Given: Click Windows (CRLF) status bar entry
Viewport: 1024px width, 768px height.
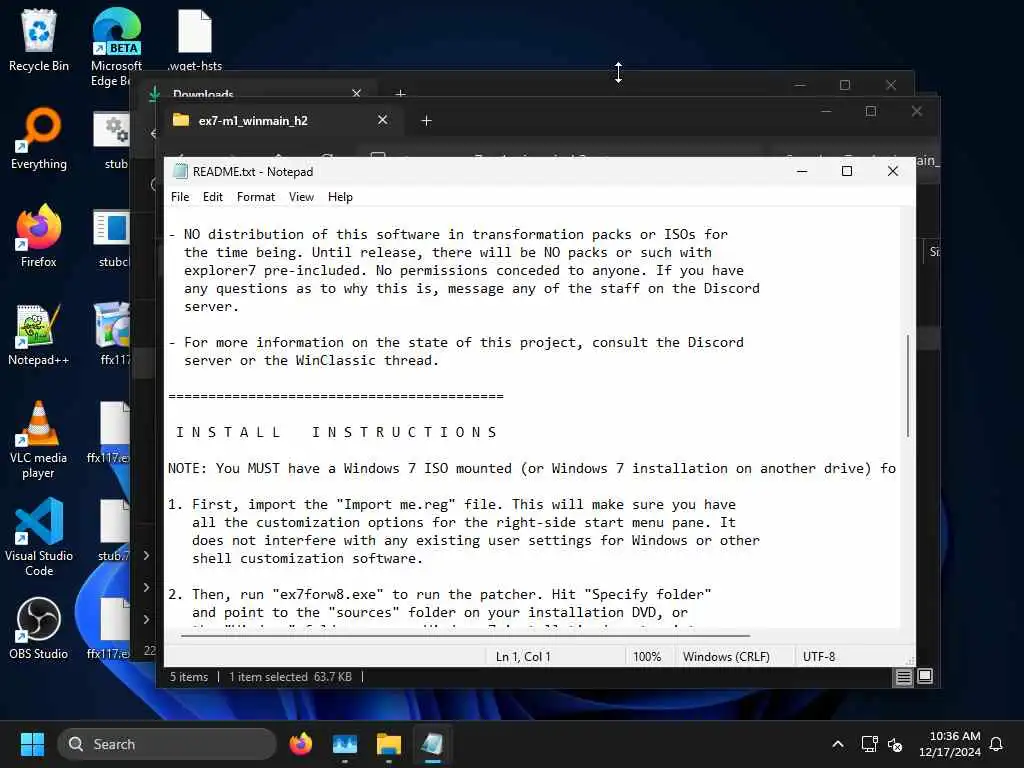Looking at the screenshot, I should click(x=726, y=657).
